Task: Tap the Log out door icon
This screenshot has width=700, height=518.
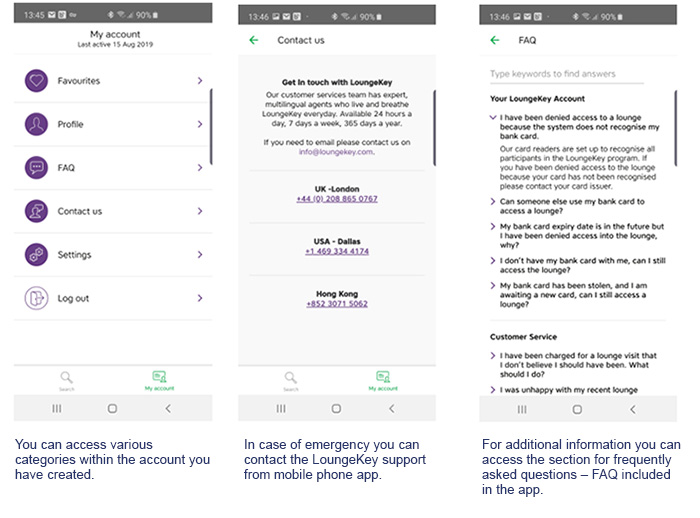Action: (37, 298)
